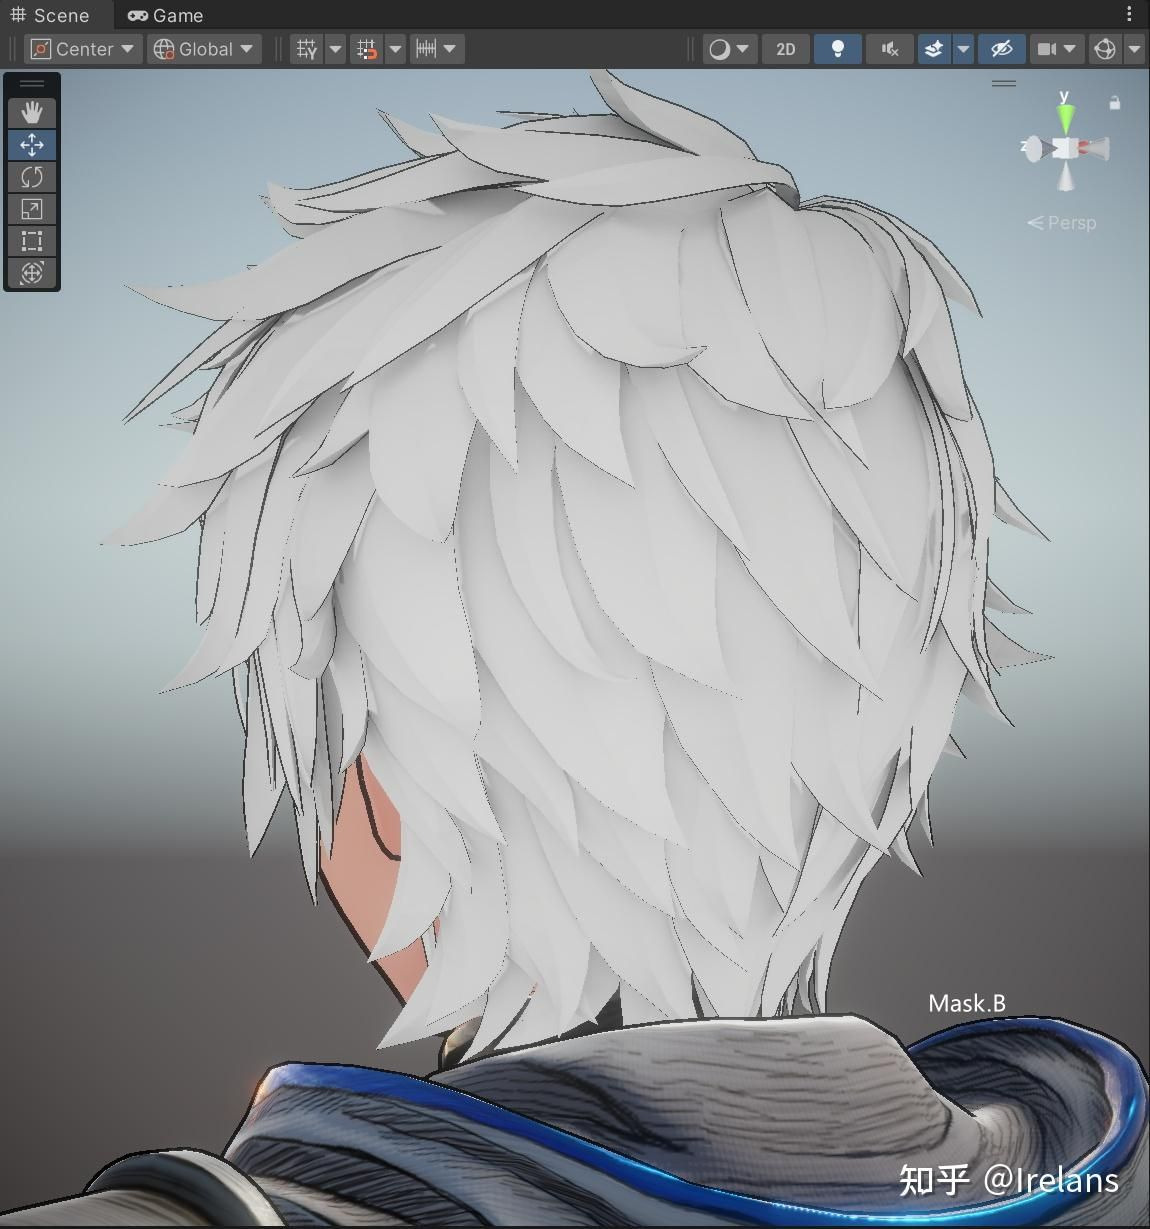Select the Rotate tool

click(x=32, y=177)
